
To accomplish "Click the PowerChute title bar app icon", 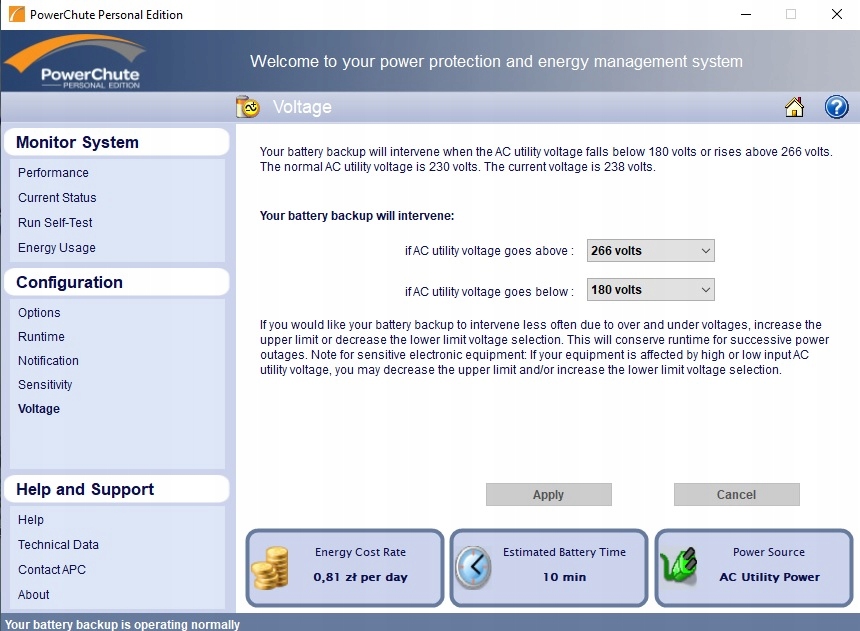I will 16,14.
